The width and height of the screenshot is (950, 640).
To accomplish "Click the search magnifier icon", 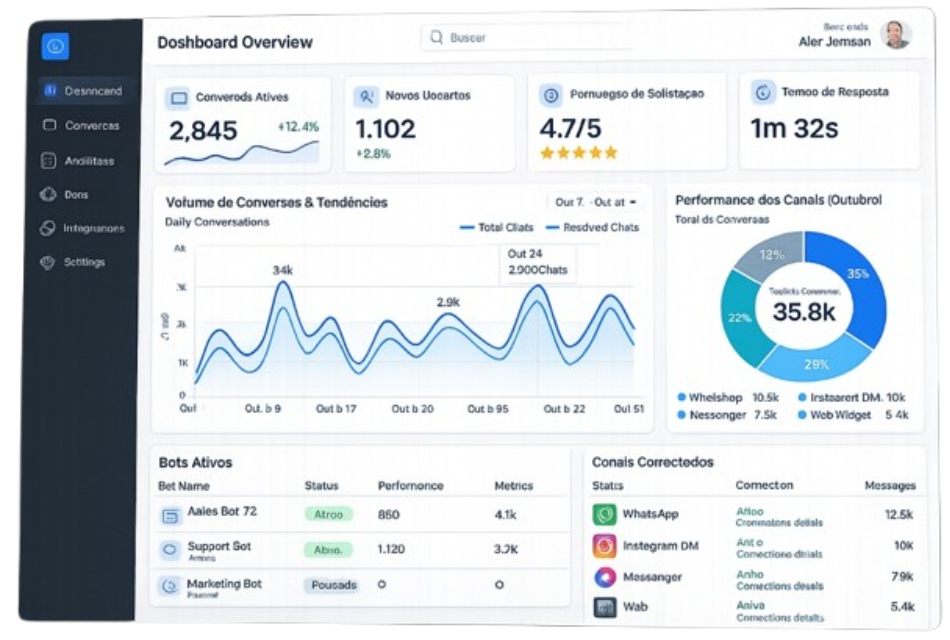I will pyautogui.click(x=436, y=38).
